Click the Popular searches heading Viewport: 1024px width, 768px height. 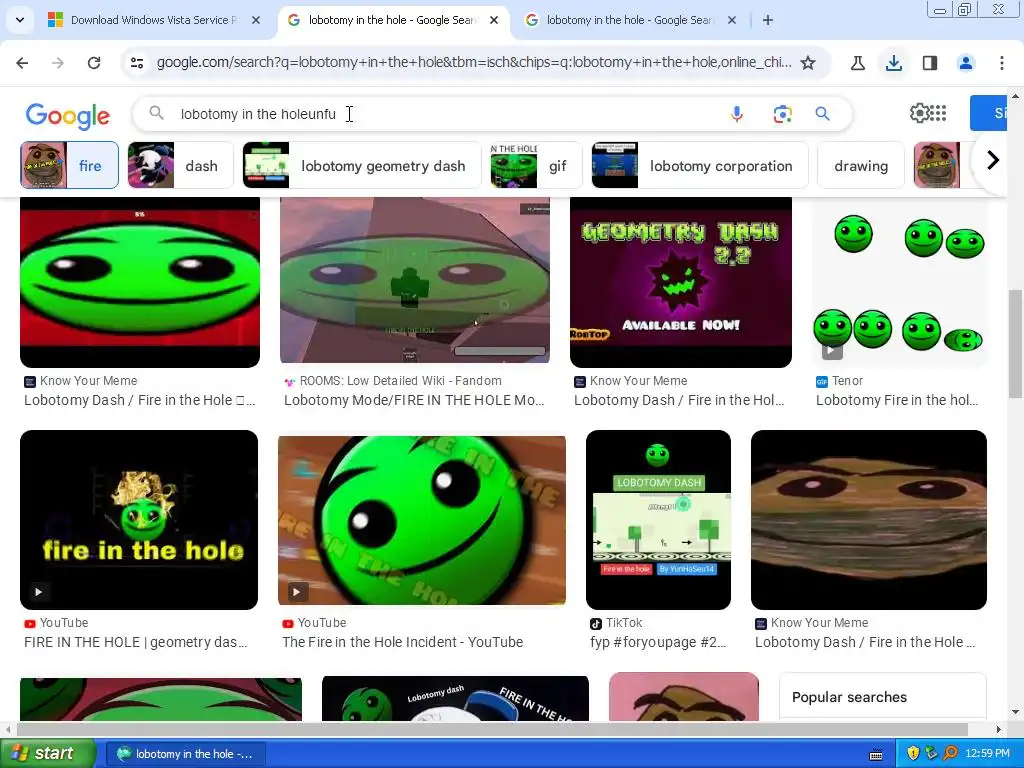tap(849, 697)
